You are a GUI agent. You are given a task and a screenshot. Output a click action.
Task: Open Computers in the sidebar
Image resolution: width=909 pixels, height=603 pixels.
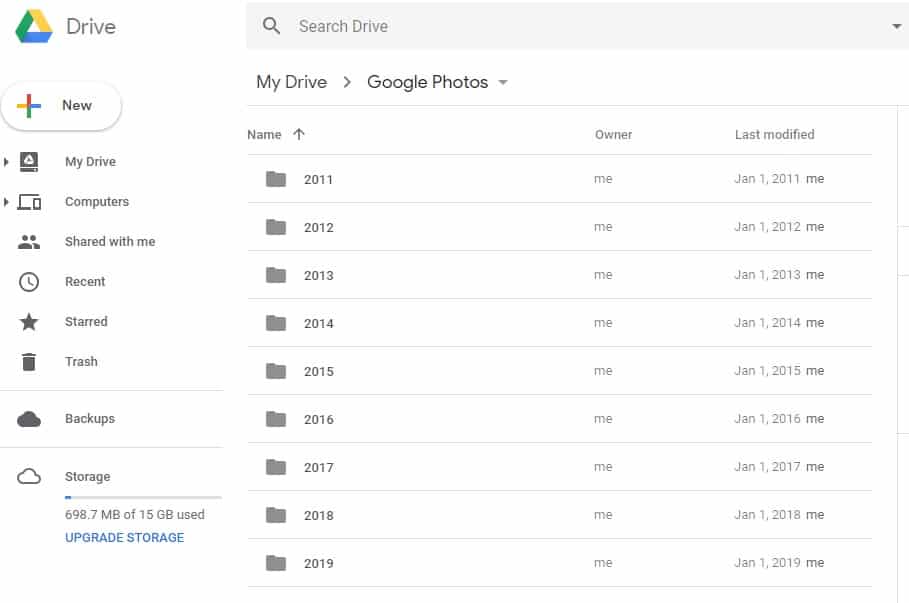coord(97,202)
